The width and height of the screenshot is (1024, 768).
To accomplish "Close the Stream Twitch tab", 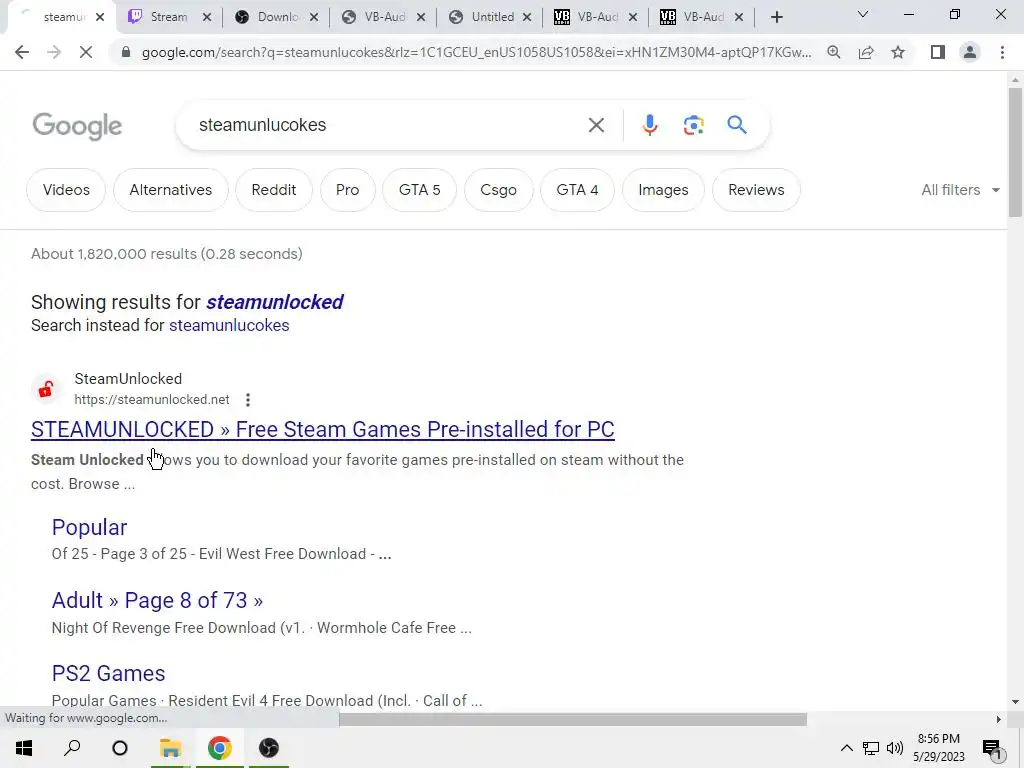I will click(x=207, y=17).
